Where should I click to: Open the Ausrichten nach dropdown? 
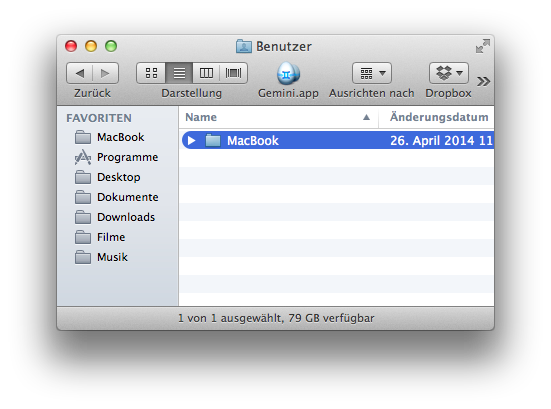coord(372,73)
